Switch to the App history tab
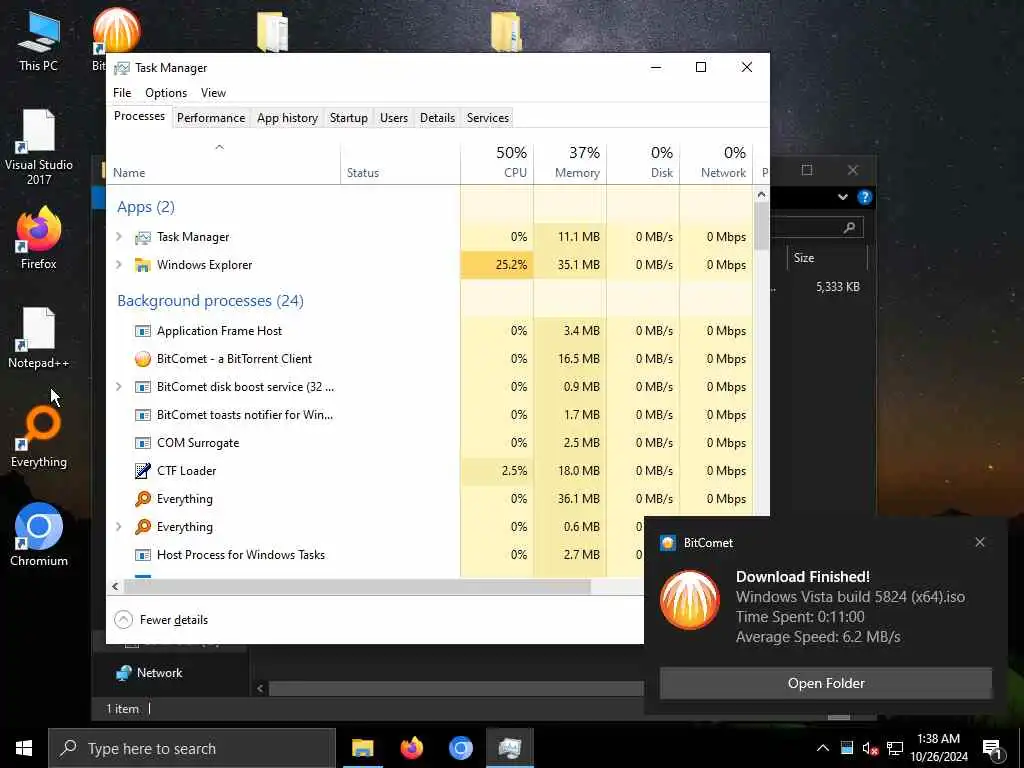 click(x=287, y=118)
